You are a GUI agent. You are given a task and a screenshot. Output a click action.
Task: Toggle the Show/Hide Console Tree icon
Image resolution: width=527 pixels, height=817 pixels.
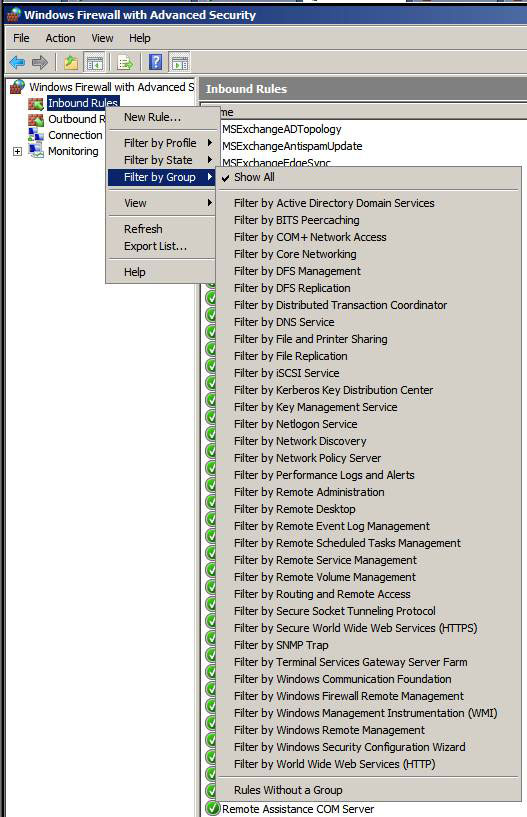[95, 63]
